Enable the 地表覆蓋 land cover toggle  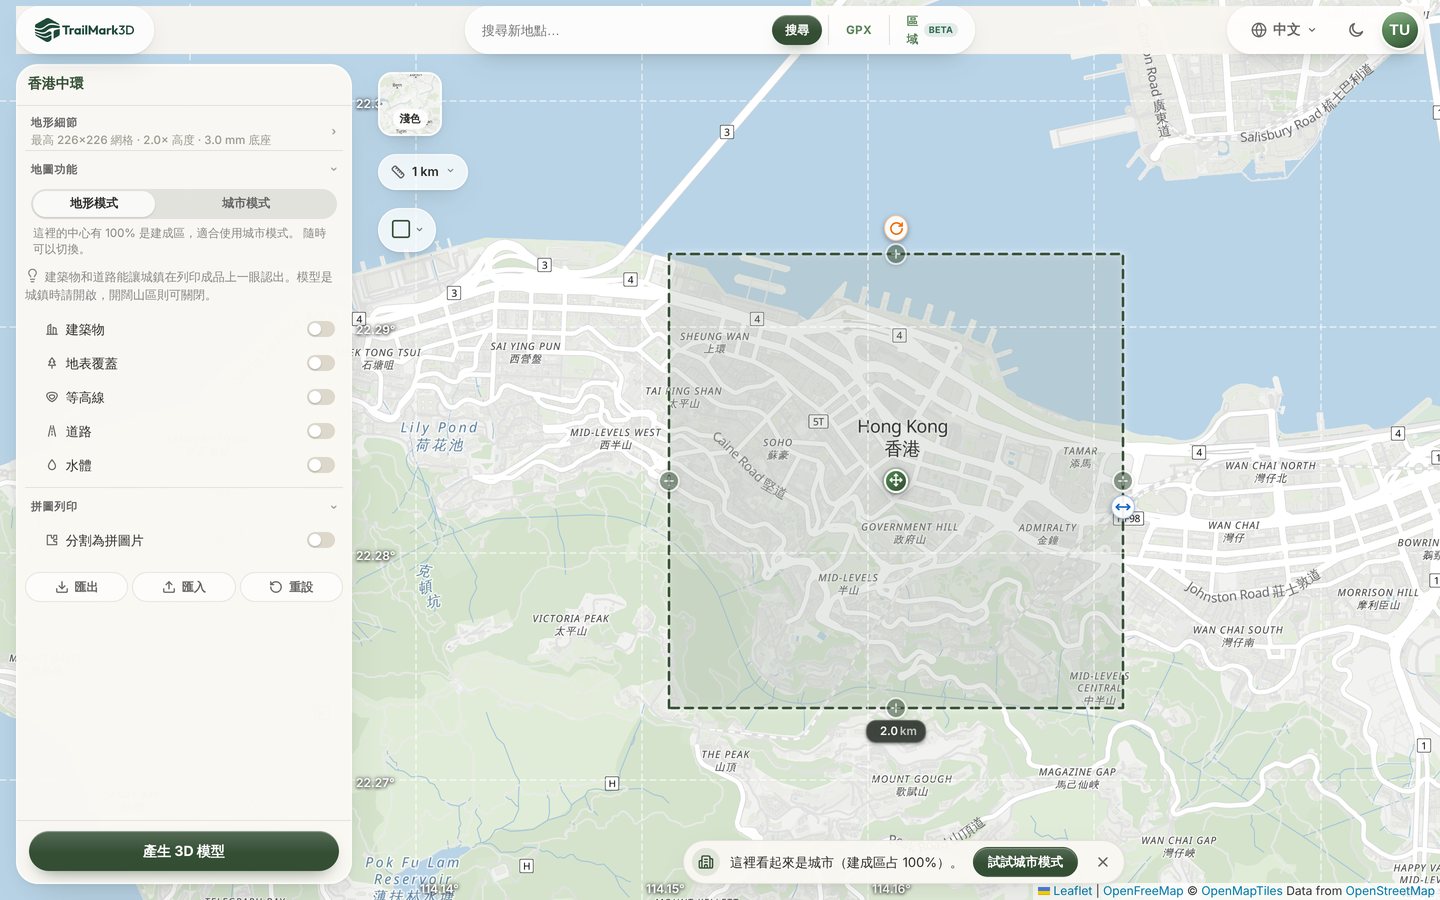tap(321, 363)
